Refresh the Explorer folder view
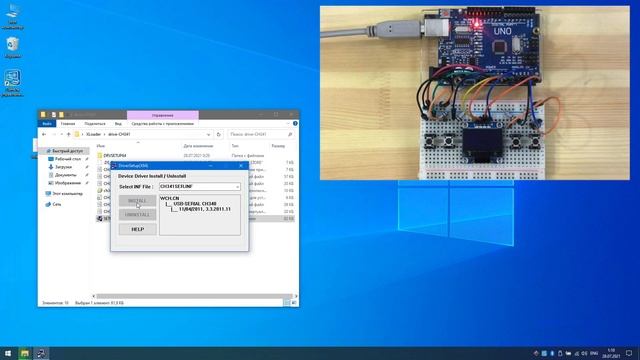This screenshot has width=640, height=360. pos(219,134)
